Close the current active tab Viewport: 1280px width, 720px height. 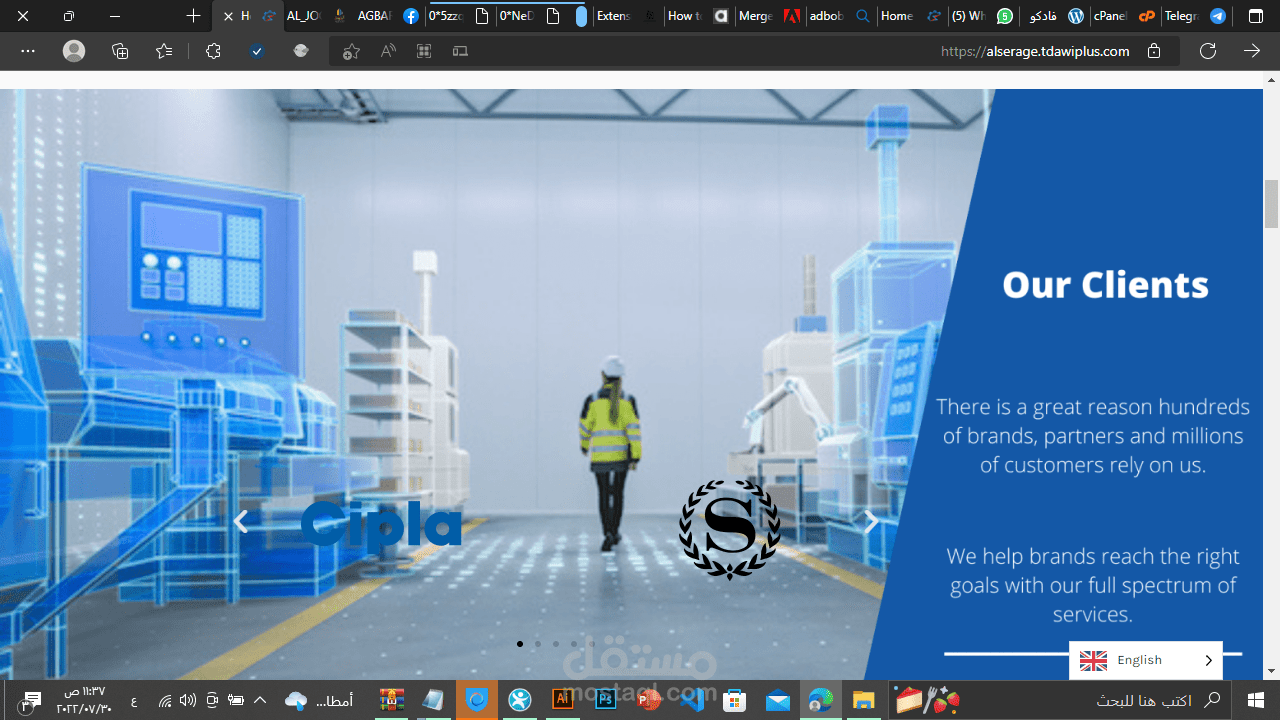pyautogui.click(x=228, y=16)
